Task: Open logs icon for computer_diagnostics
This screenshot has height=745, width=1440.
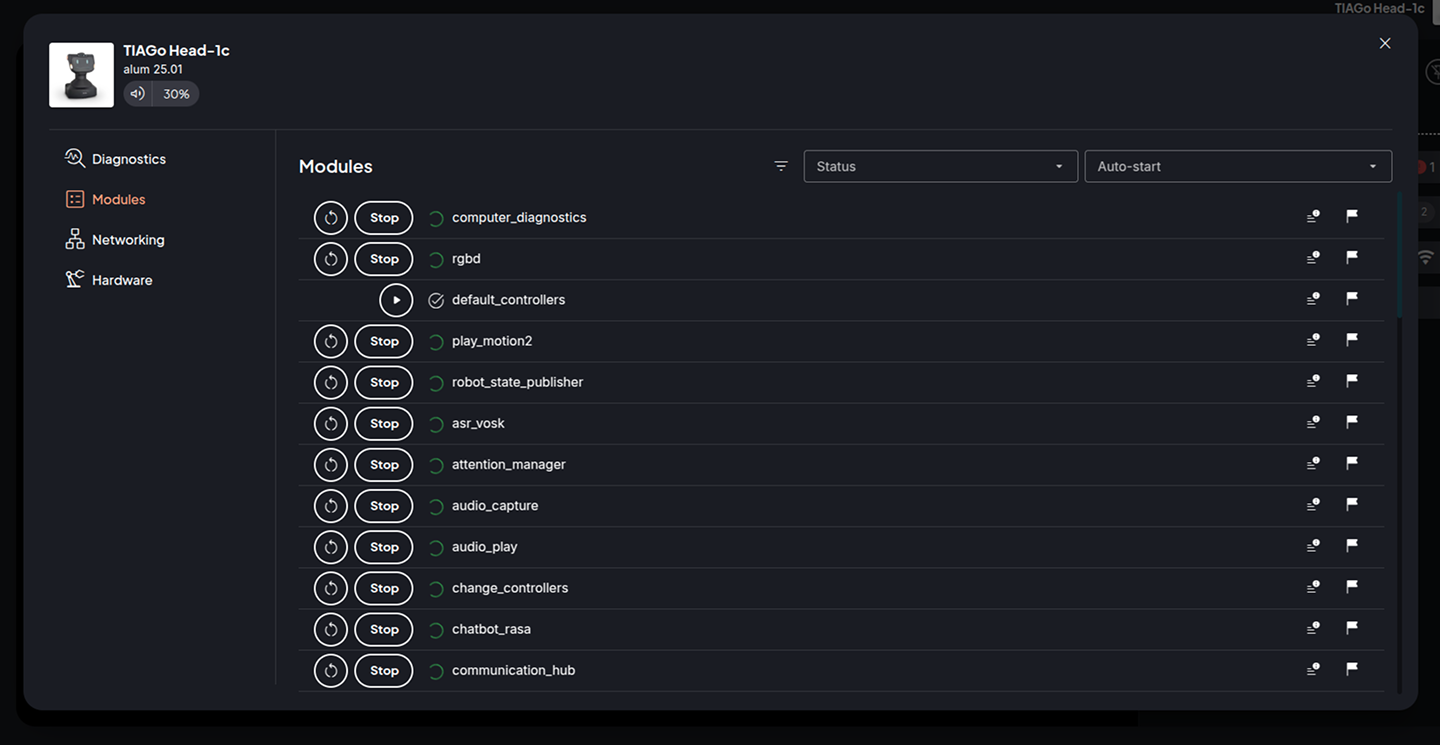Action: [1313, 216]
